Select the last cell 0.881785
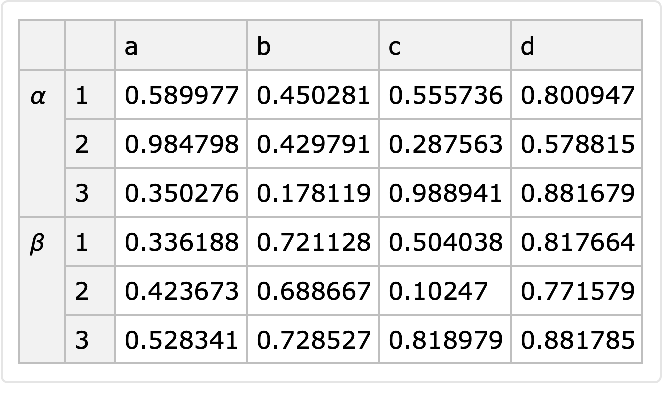The width and height of the screenshot is (664, 416). pyautogui.click(x=577, y=340)
